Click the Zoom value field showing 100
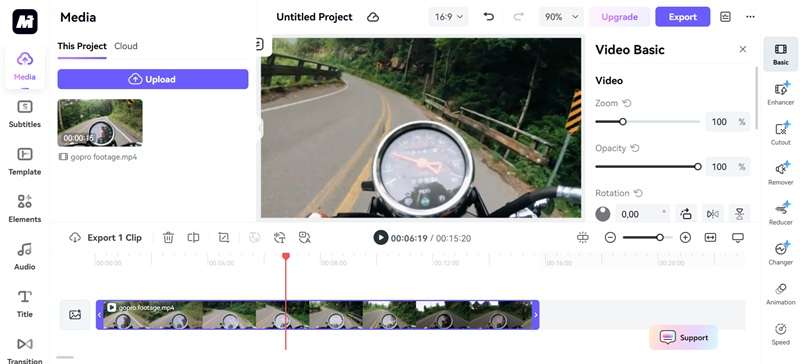Viewport: 800px width, 364px height. [728, 122]
